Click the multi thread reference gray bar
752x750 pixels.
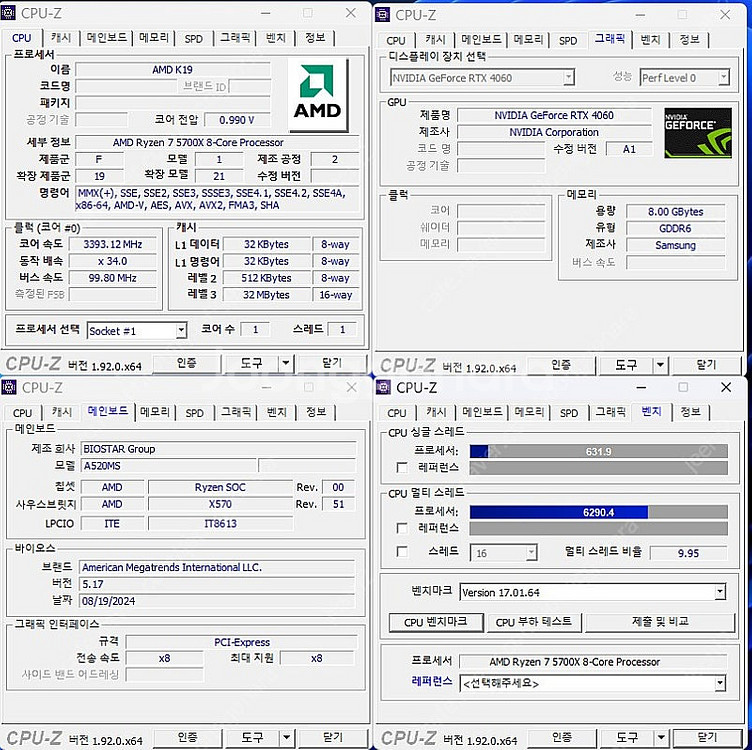(x=599, y=528)
